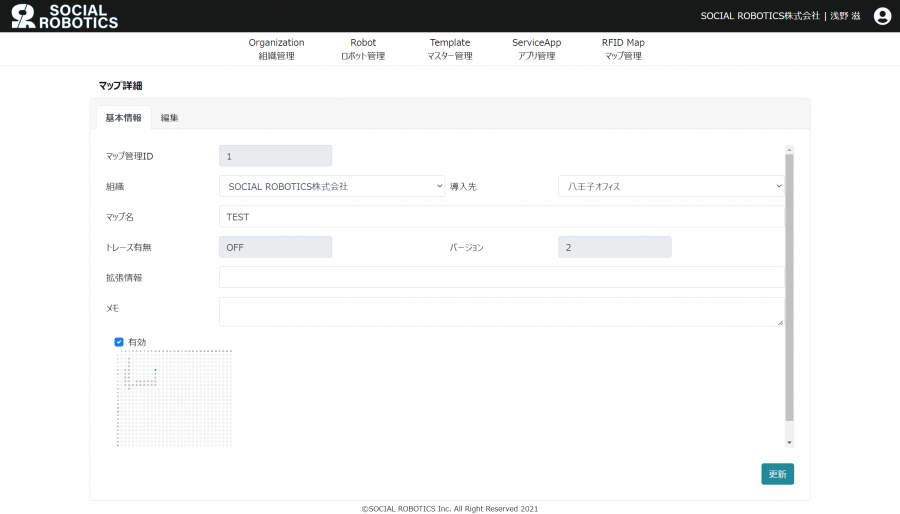Viewport: 900px width, 514px height.
Task: Click the マップ名 input field
Action: point(501,217)
